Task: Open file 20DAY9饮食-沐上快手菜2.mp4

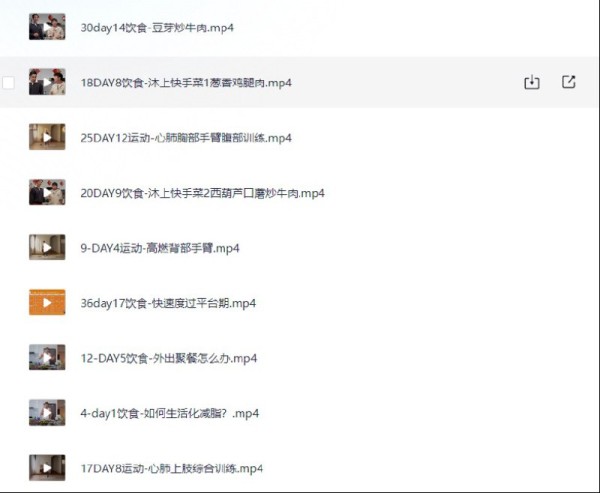Action: [202, 193]
